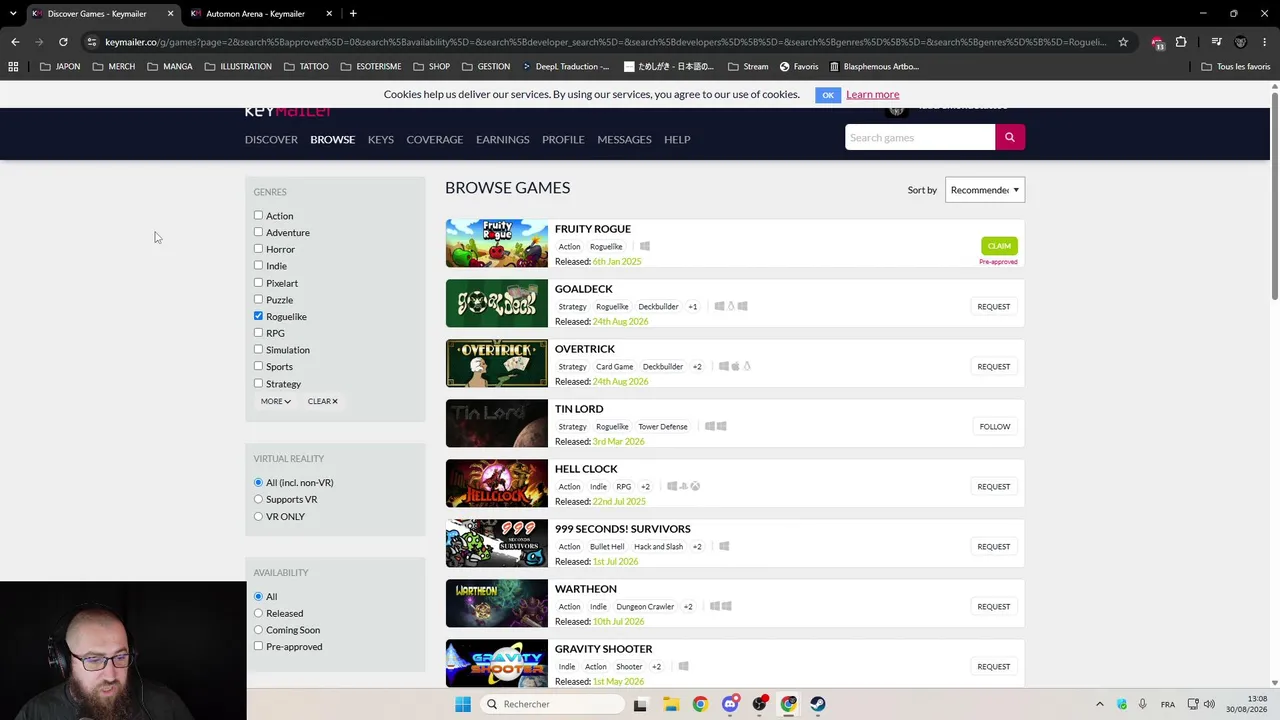
Task: Click the Linux platform icon on Goaldeck
Action: (x=731, y=306)
